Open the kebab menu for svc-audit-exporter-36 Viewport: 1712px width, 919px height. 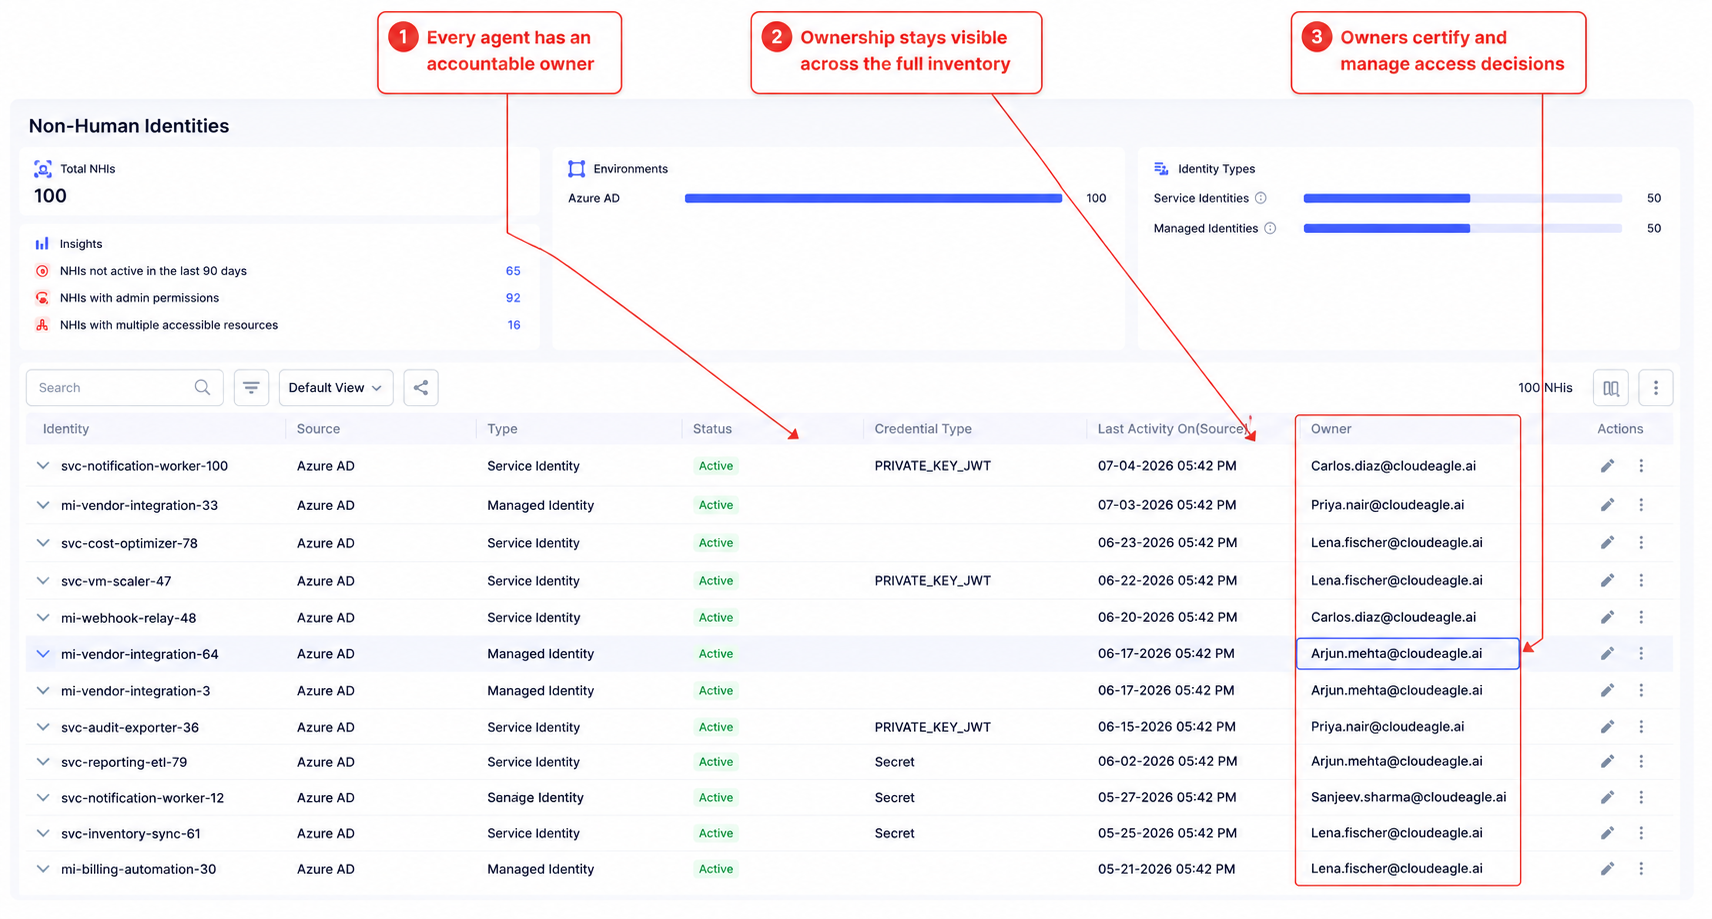click(1641, 727)
